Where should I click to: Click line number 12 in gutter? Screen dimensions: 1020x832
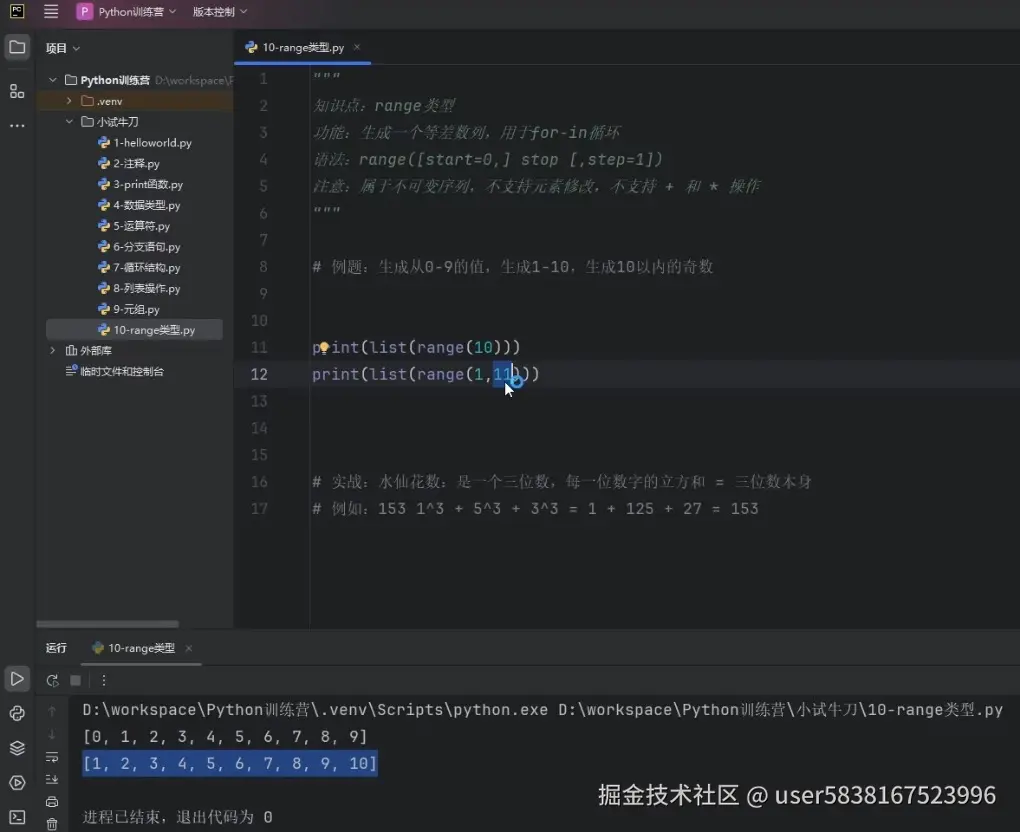[259, 374]
